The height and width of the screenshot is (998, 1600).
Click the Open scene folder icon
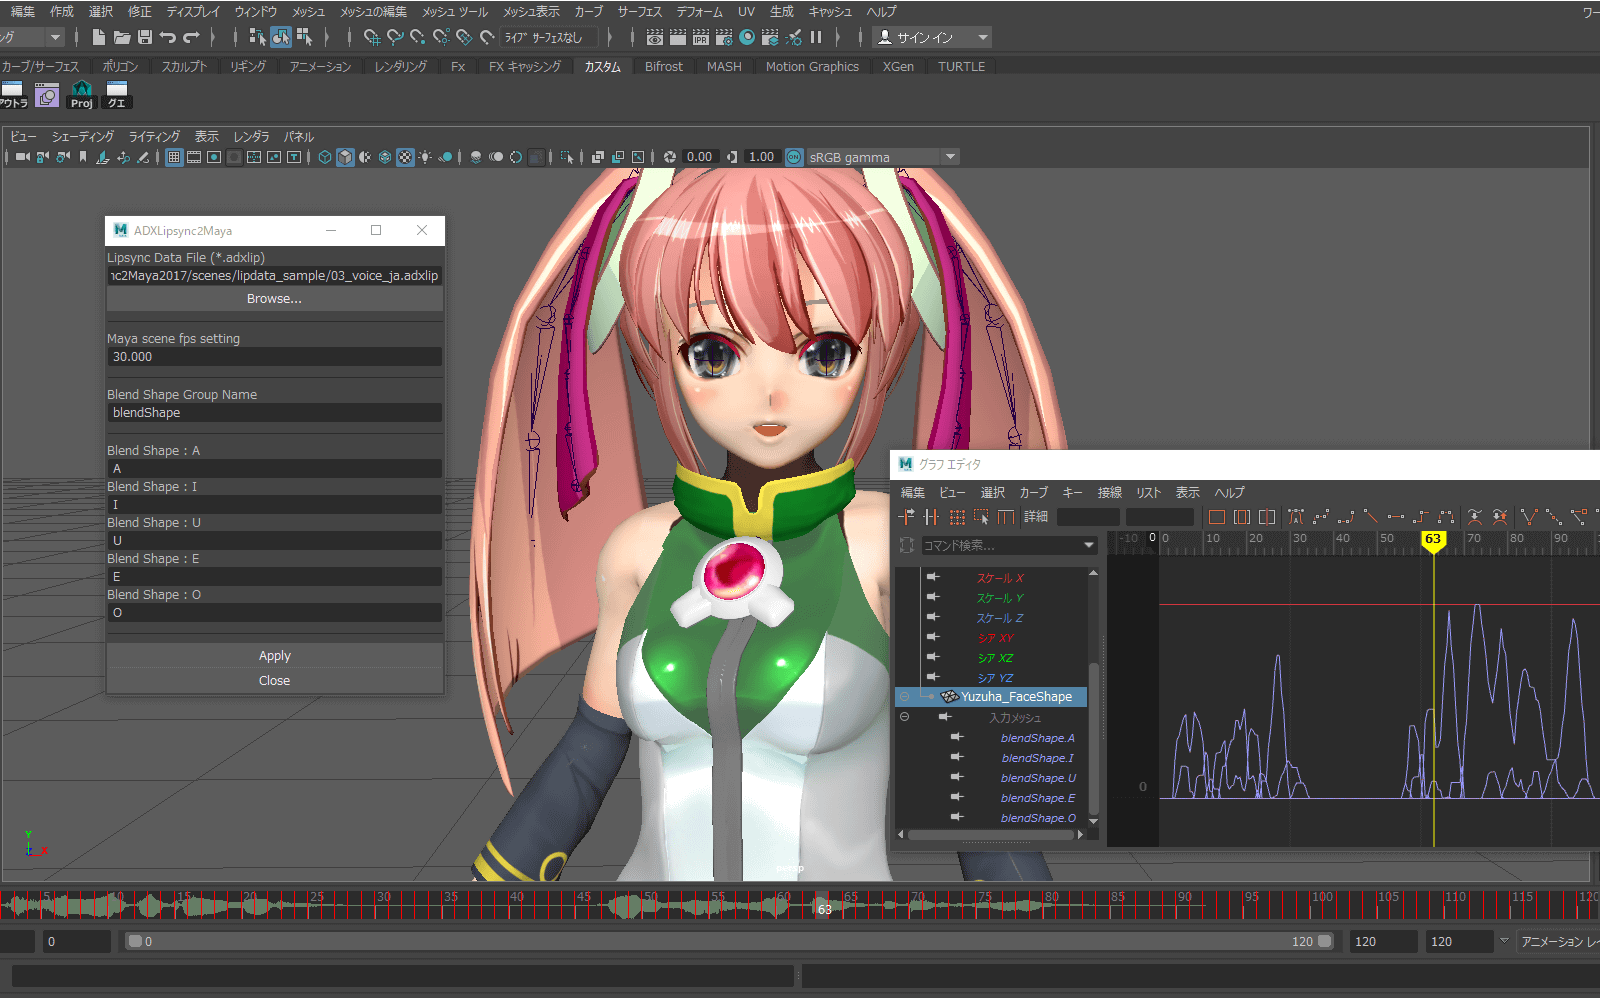[x=122, y=37]
